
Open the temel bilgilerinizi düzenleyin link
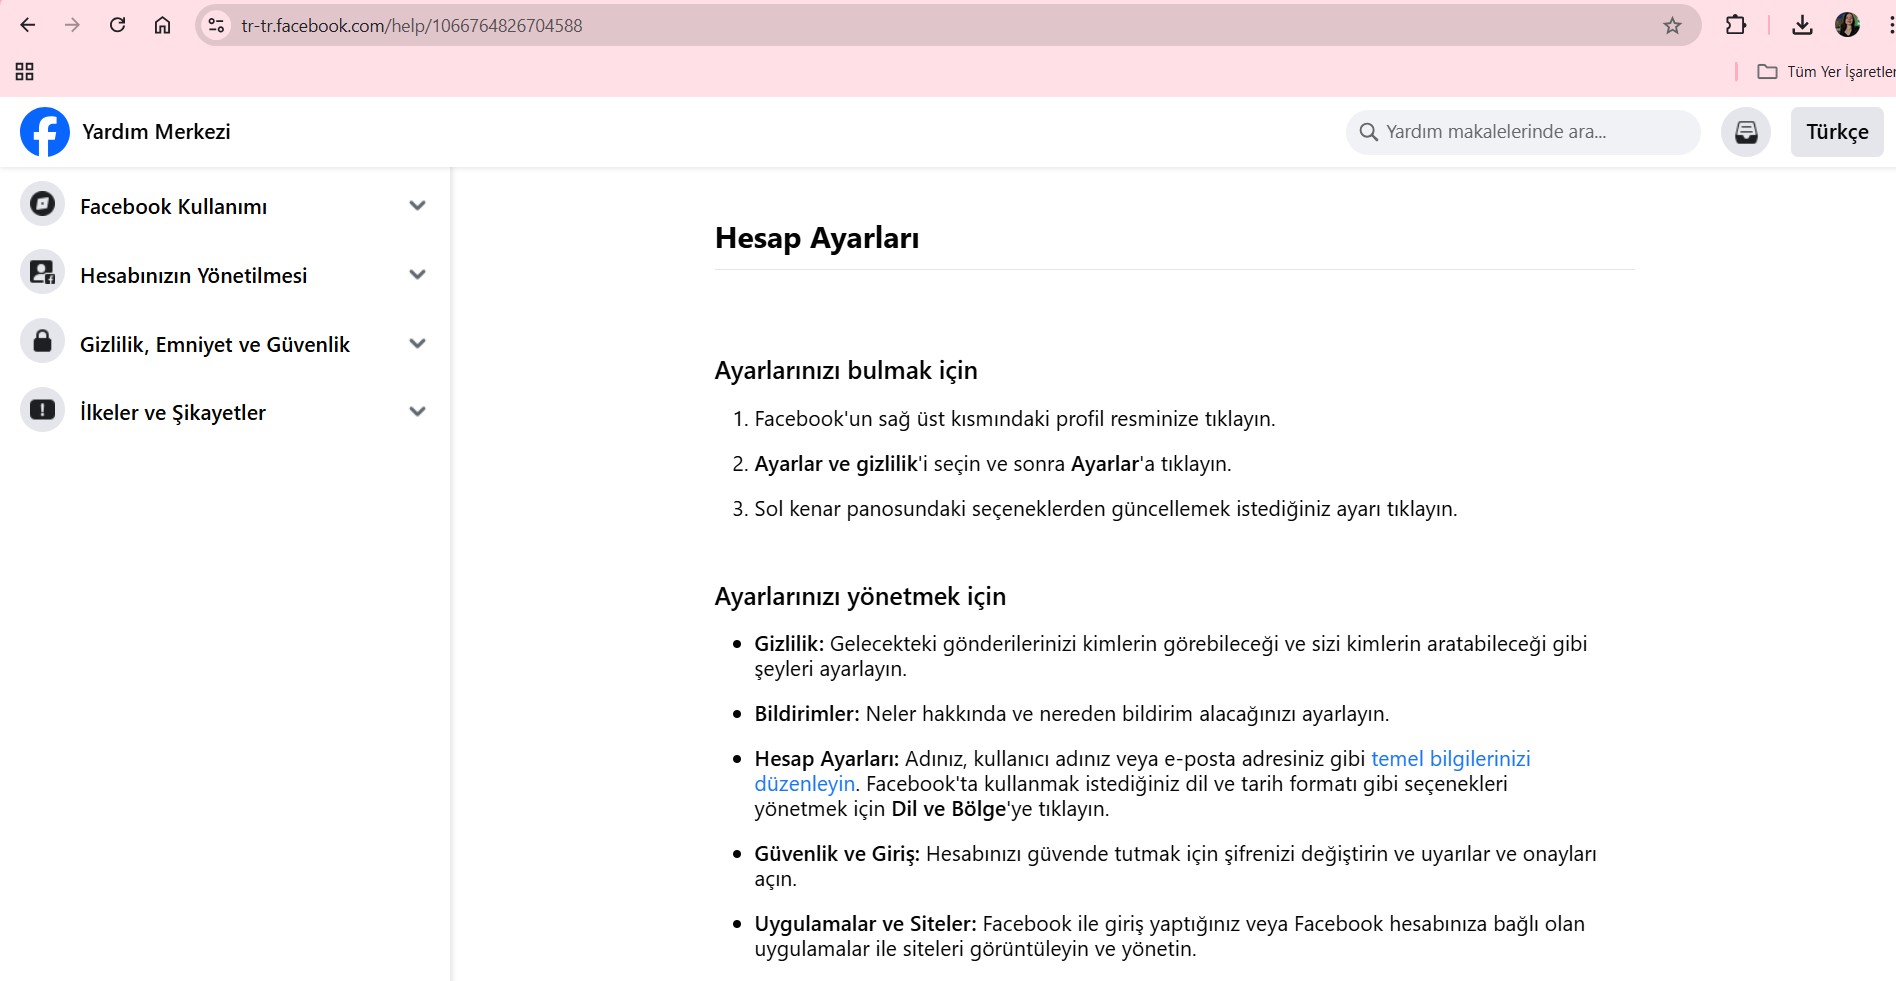click(x=1450, y=759)
